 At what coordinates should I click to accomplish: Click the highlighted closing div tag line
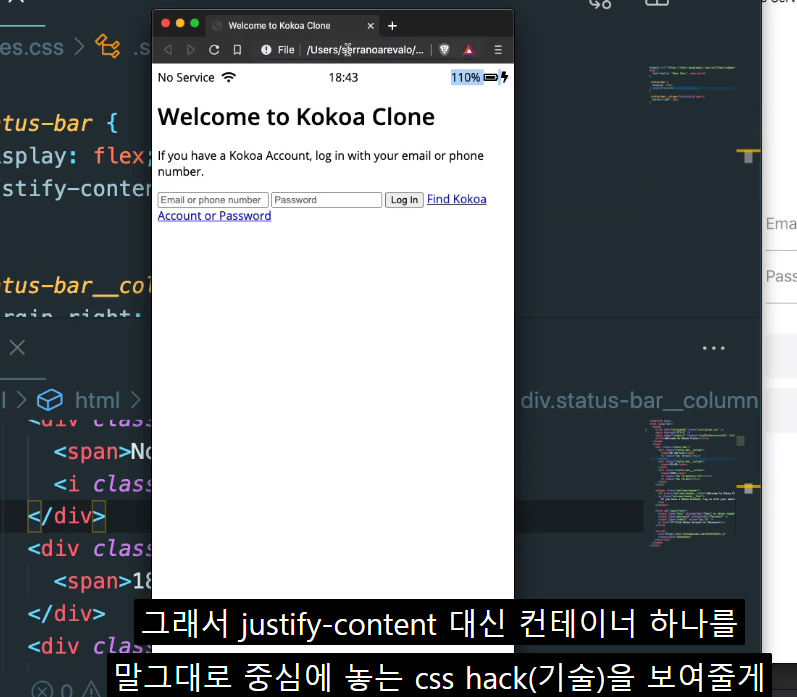coord(67,516)
